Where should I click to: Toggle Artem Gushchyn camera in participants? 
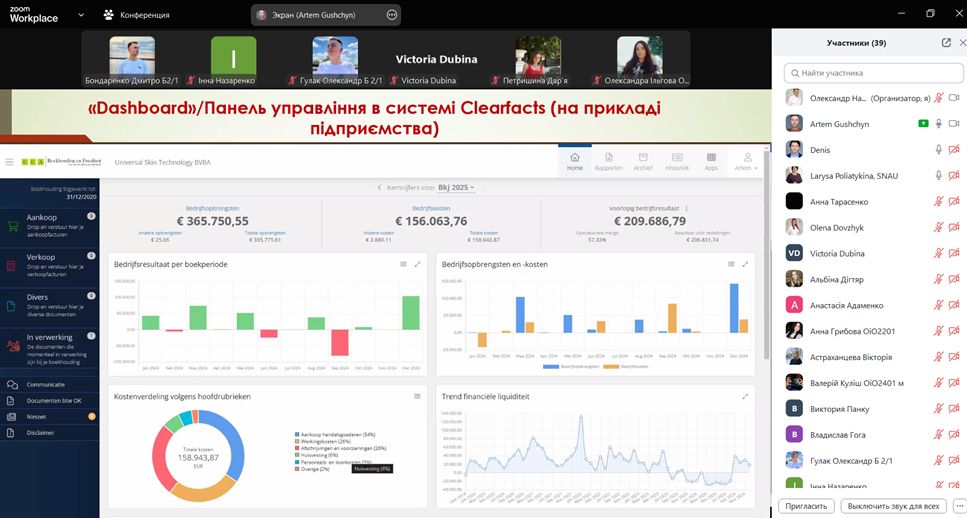954,124
